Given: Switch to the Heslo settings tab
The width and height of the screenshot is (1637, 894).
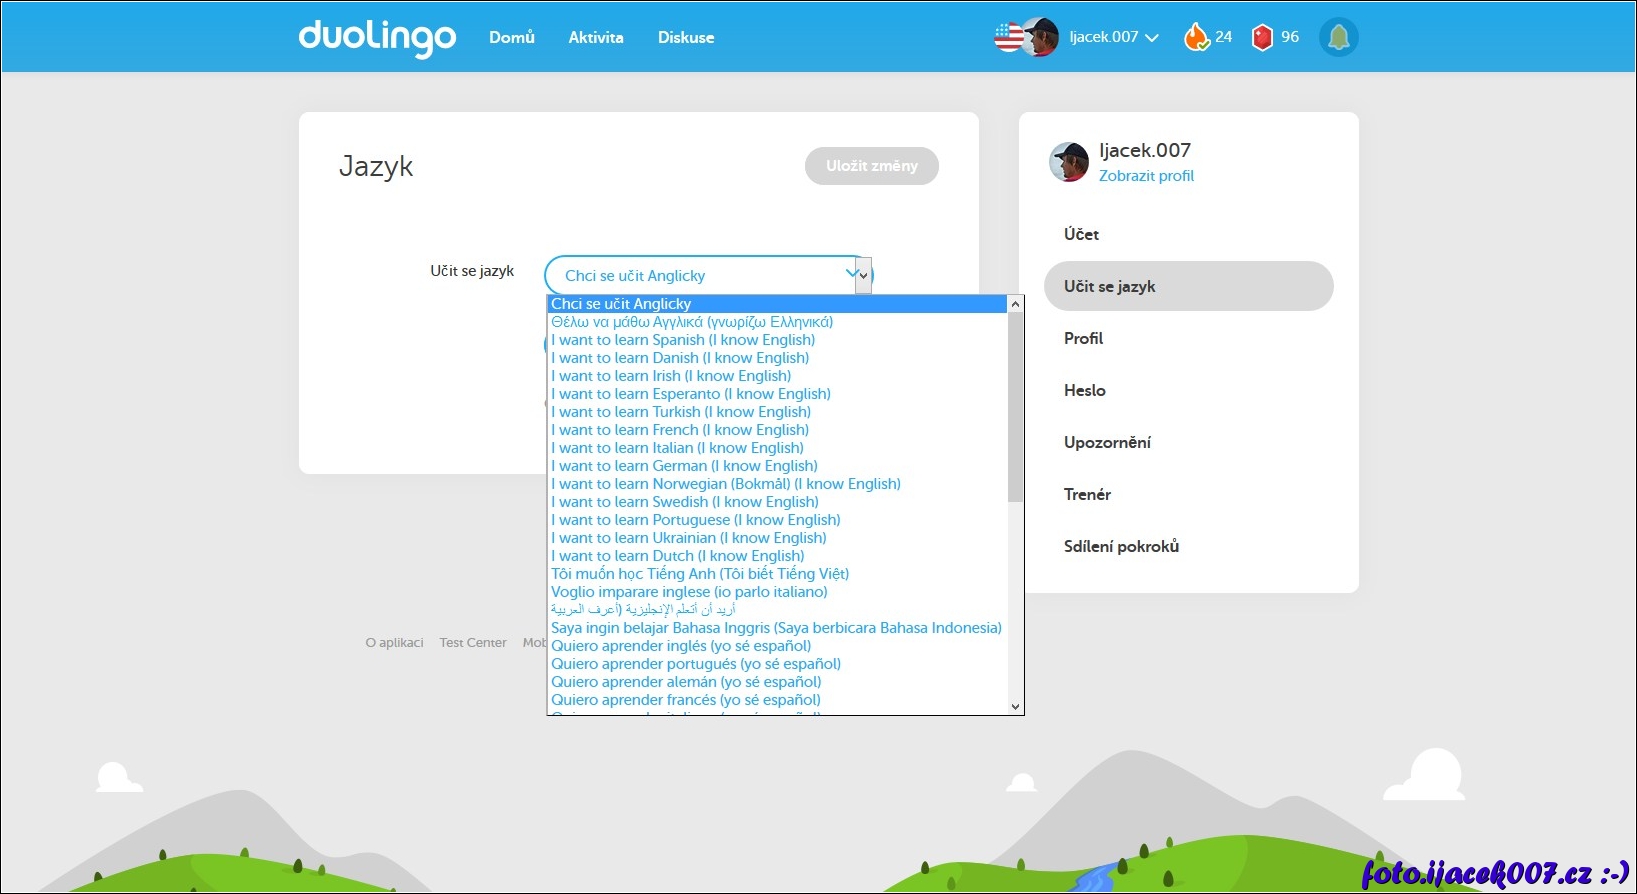Looking at the screenshot, I should [1085, 391].
